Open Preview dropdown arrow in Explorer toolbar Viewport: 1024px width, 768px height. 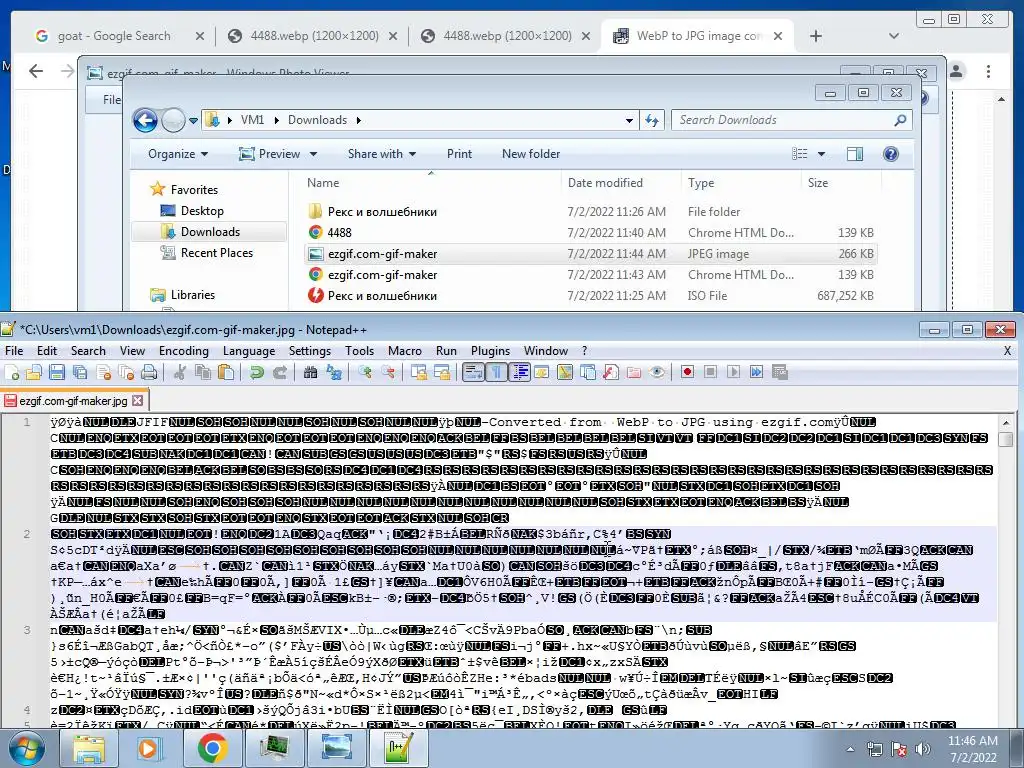(x=313, y=154)
